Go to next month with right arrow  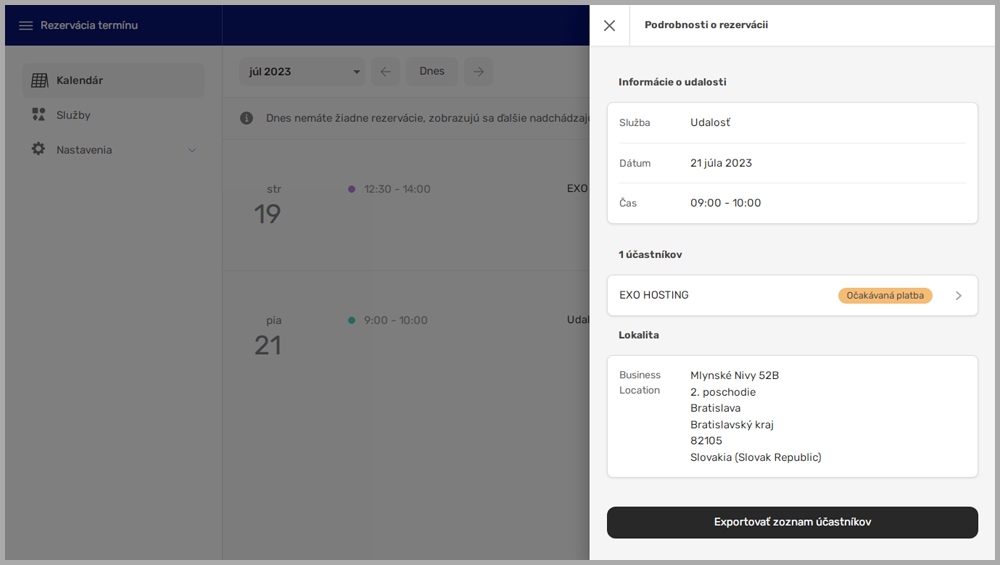479,72
